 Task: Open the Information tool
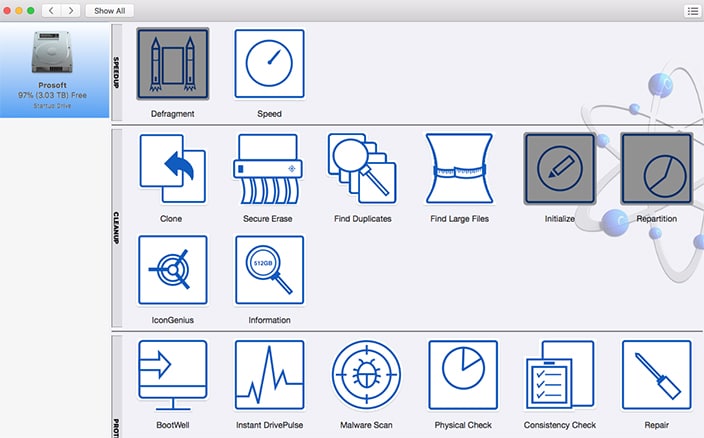269,270
